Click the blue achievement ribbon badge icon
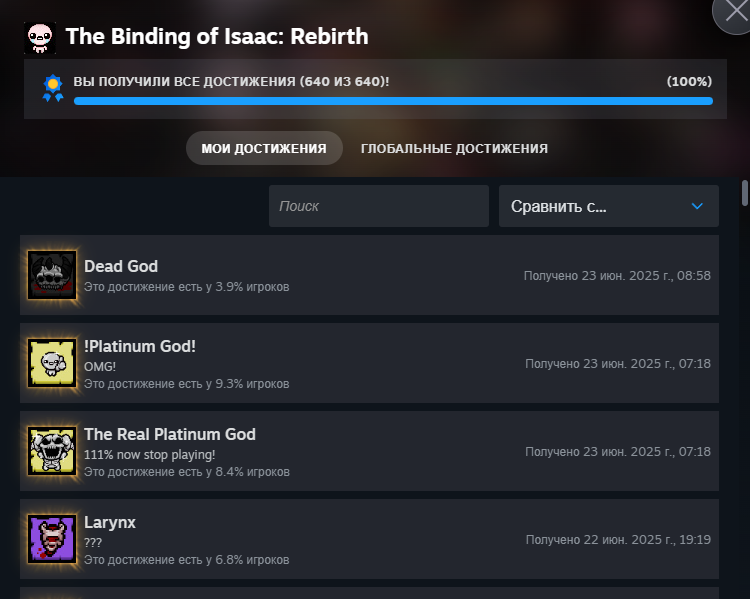The height and width of the screenshot is (599, 750). click(52, 88)
